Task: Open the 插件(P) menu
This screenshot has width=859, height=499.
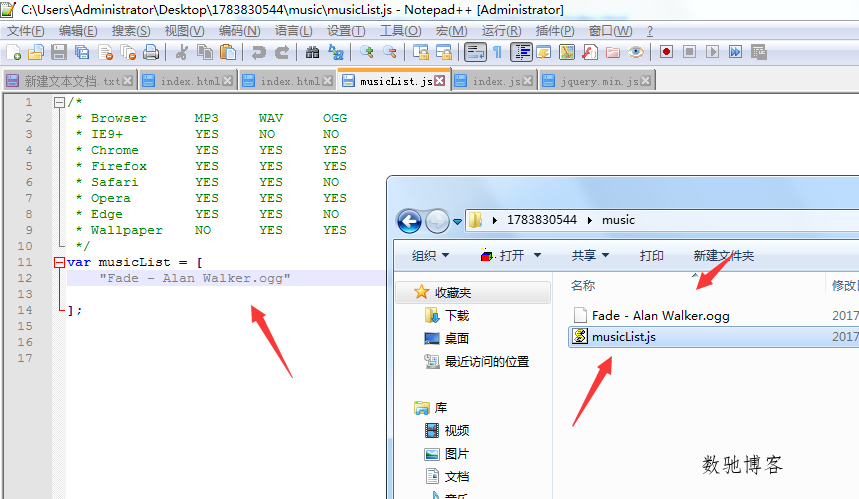Action: (555, 31)
